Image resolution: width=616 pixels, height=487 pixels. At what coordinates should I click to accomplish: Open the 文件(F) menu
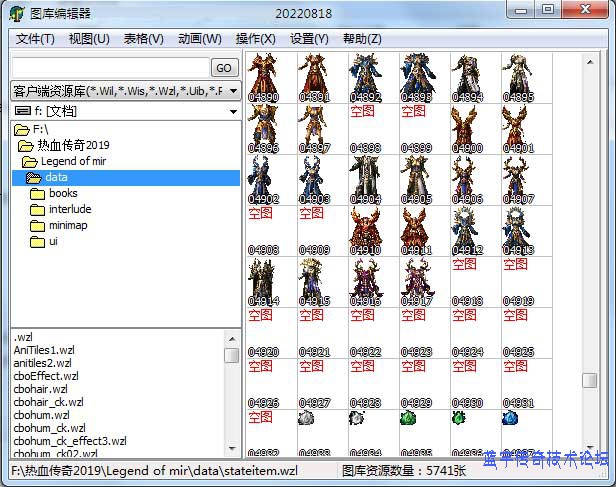tap(35, 38)
